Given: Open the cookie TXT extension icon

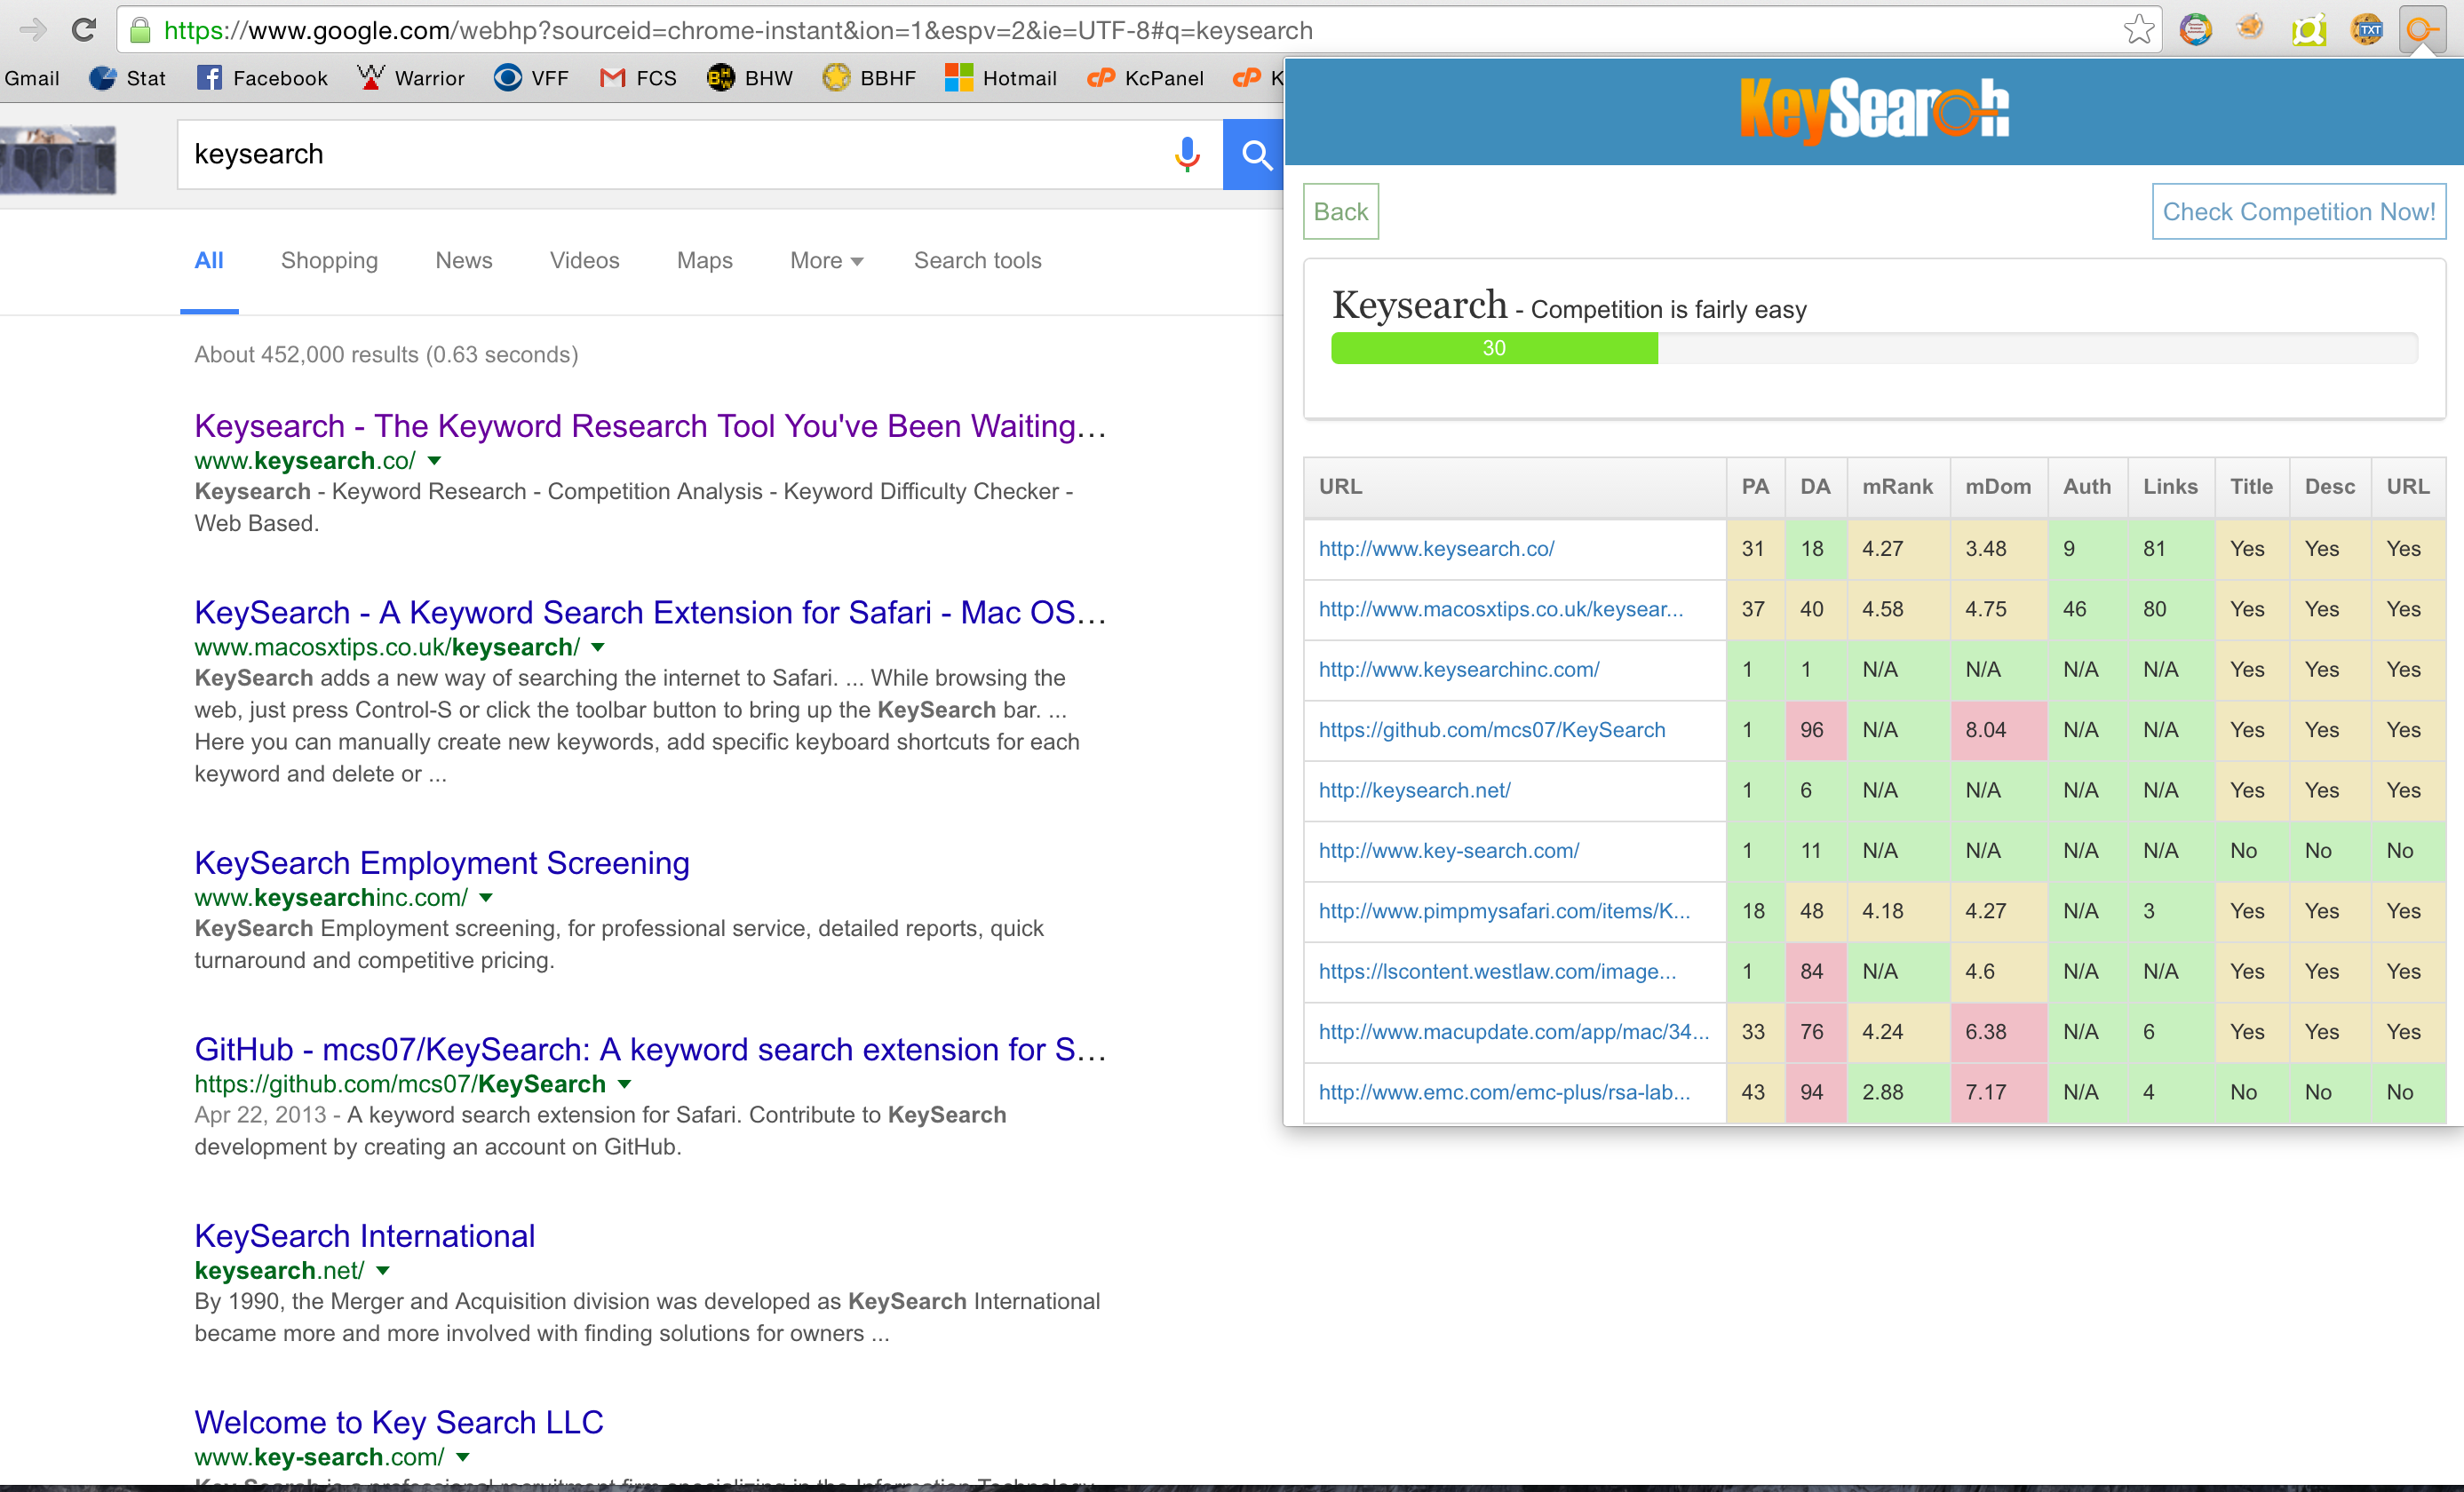Looking at the screenshot, I should (x=2366, y=30).
